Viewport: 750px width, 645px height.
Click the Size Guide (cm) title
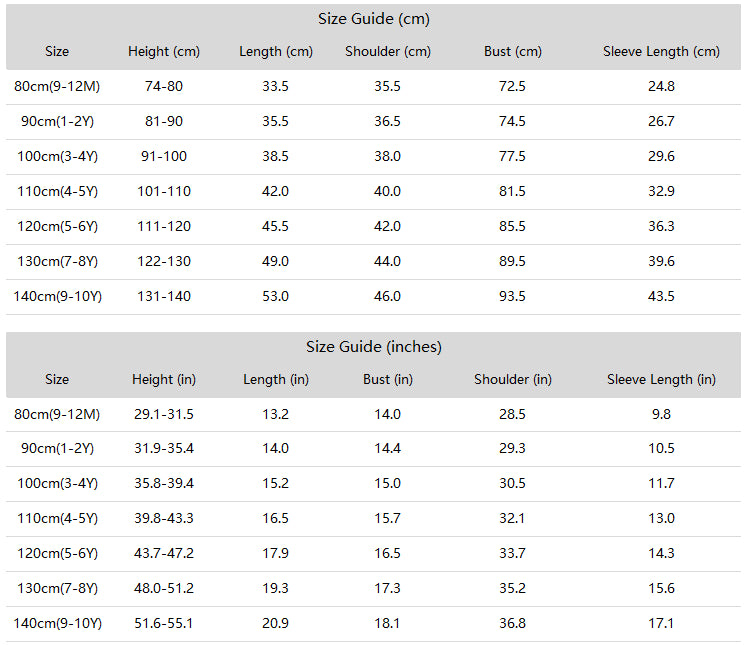tap(374, 19)
